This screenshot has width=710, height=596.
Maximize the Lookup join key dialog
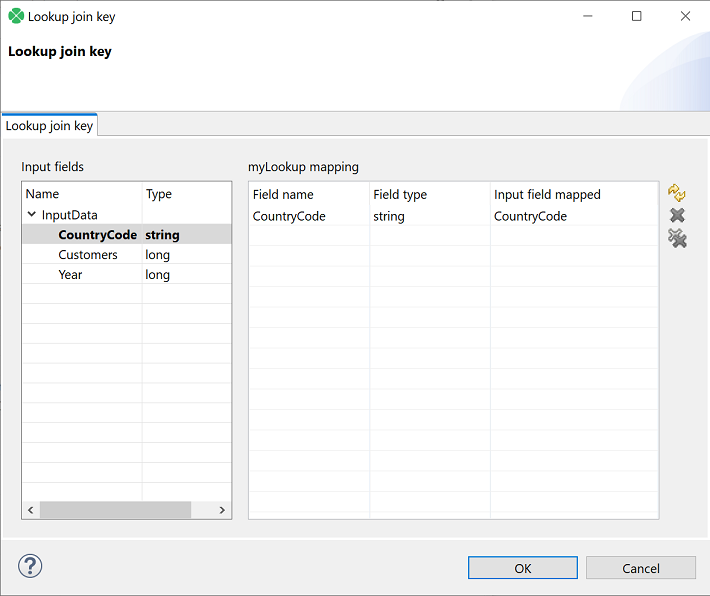(637, 17)
